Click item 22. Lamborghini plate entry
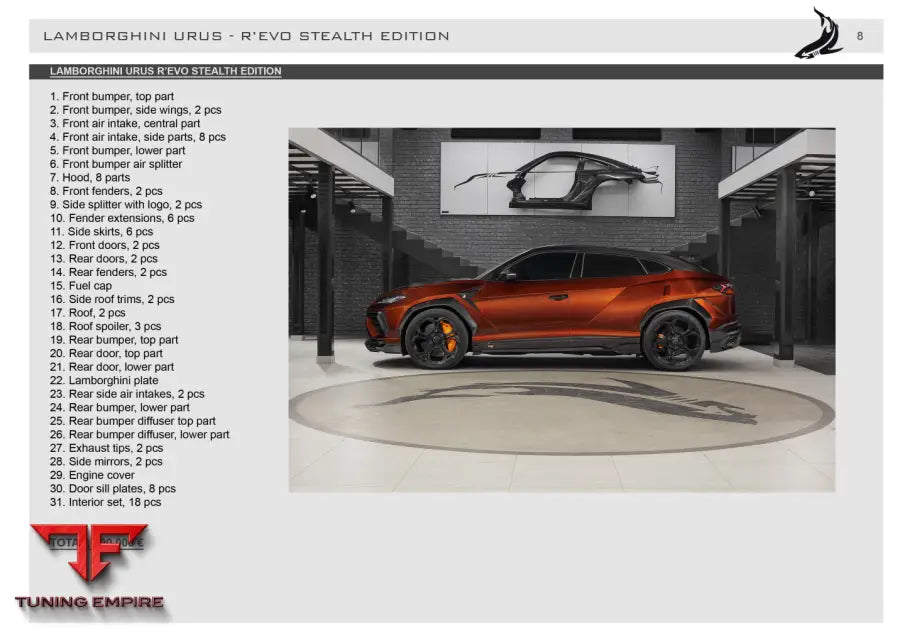The image size is (900, 640). [104, 380]
